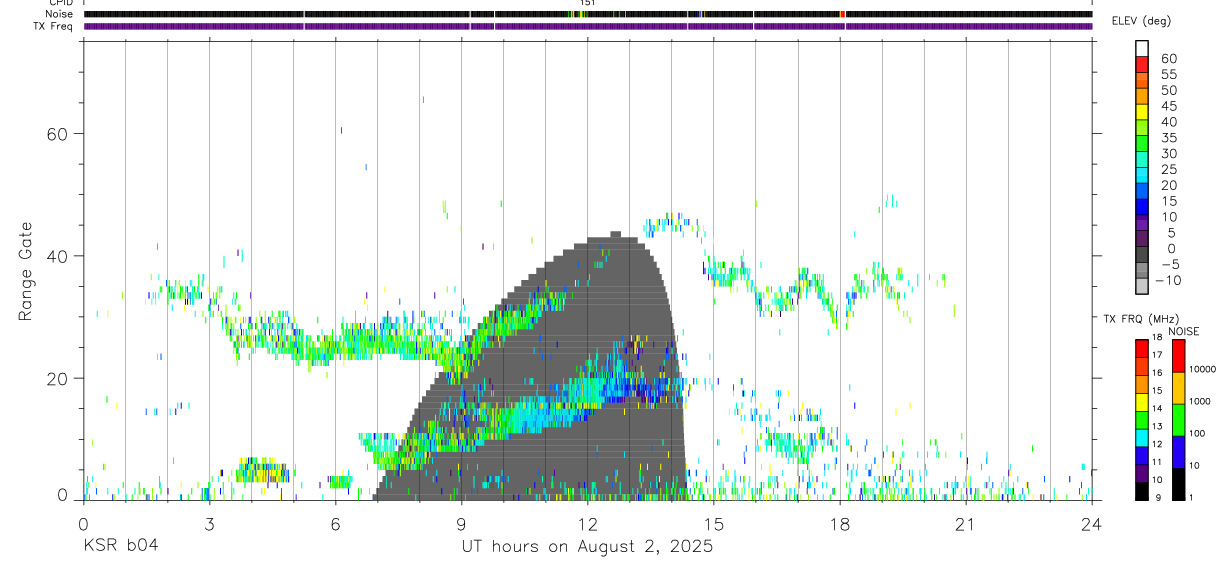Pick the blue 10–15 degree elevation swatch
Screen dimensions: 1228x567
click(x=1142, y=207)
